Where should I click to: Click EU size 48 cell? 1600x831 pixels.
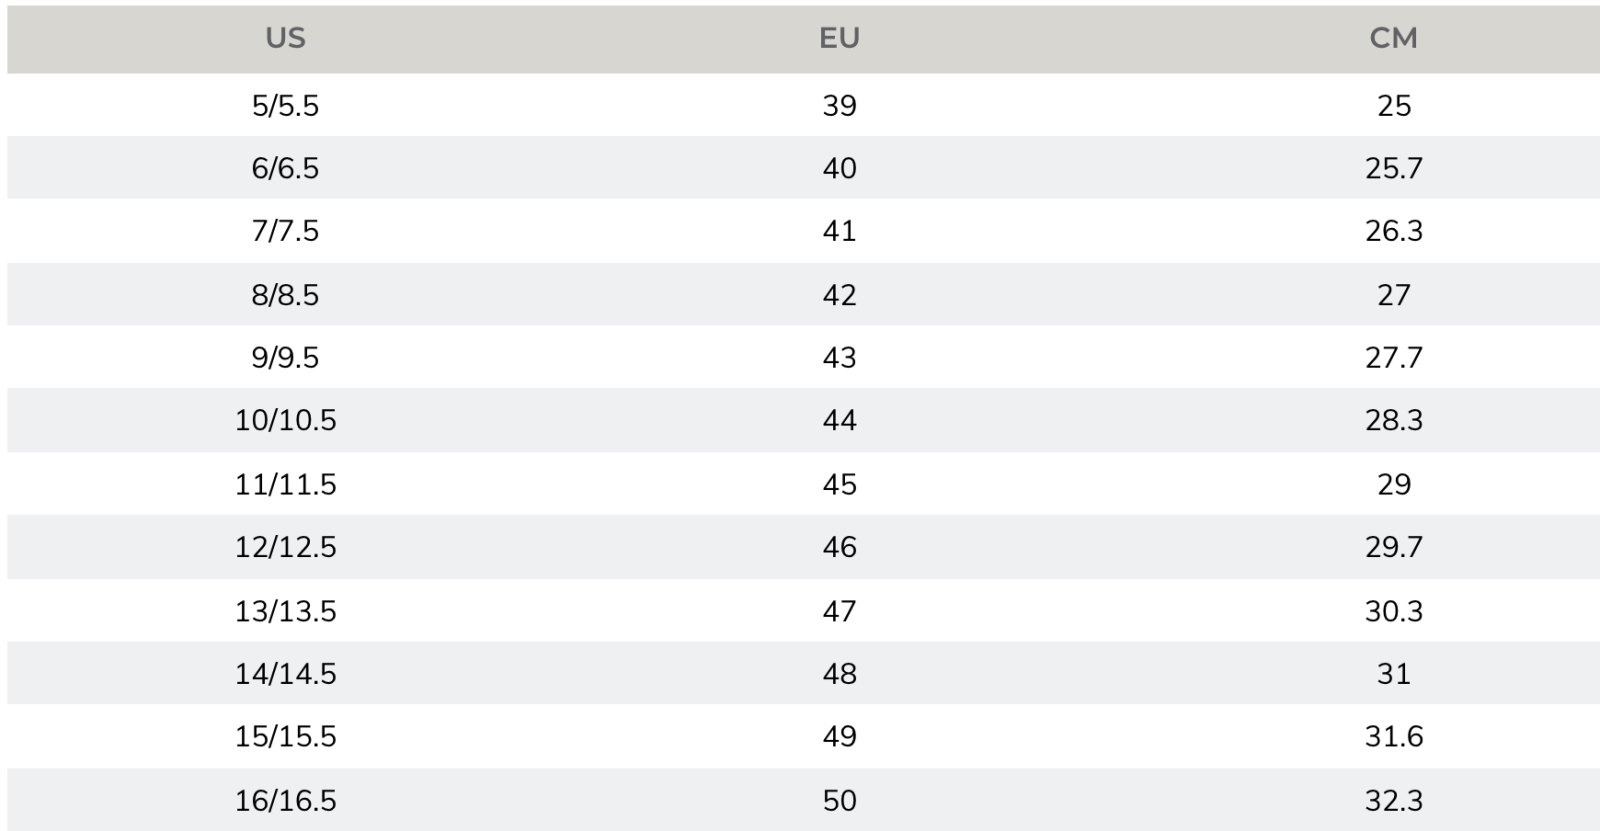tap(839, 674)
